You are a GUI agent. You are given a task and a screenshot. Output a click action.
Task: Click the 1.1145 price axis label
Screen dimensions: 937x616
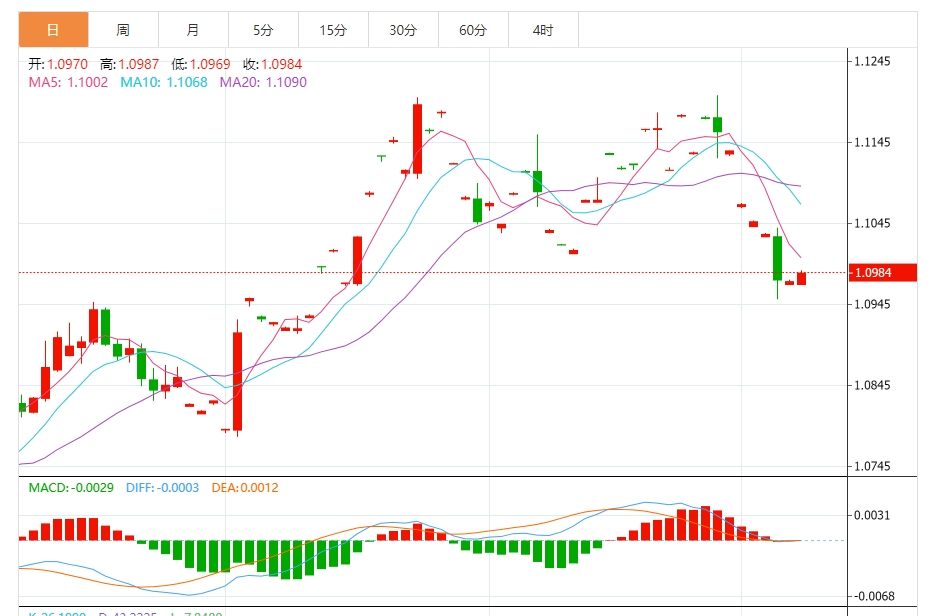tap(872, 142)
